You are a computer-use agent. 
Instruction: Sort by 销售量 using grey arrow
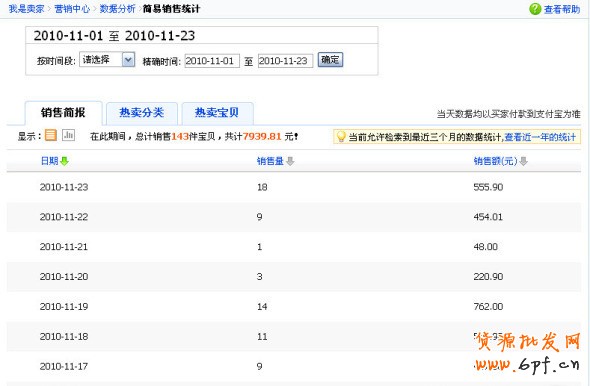coord(290,161)
